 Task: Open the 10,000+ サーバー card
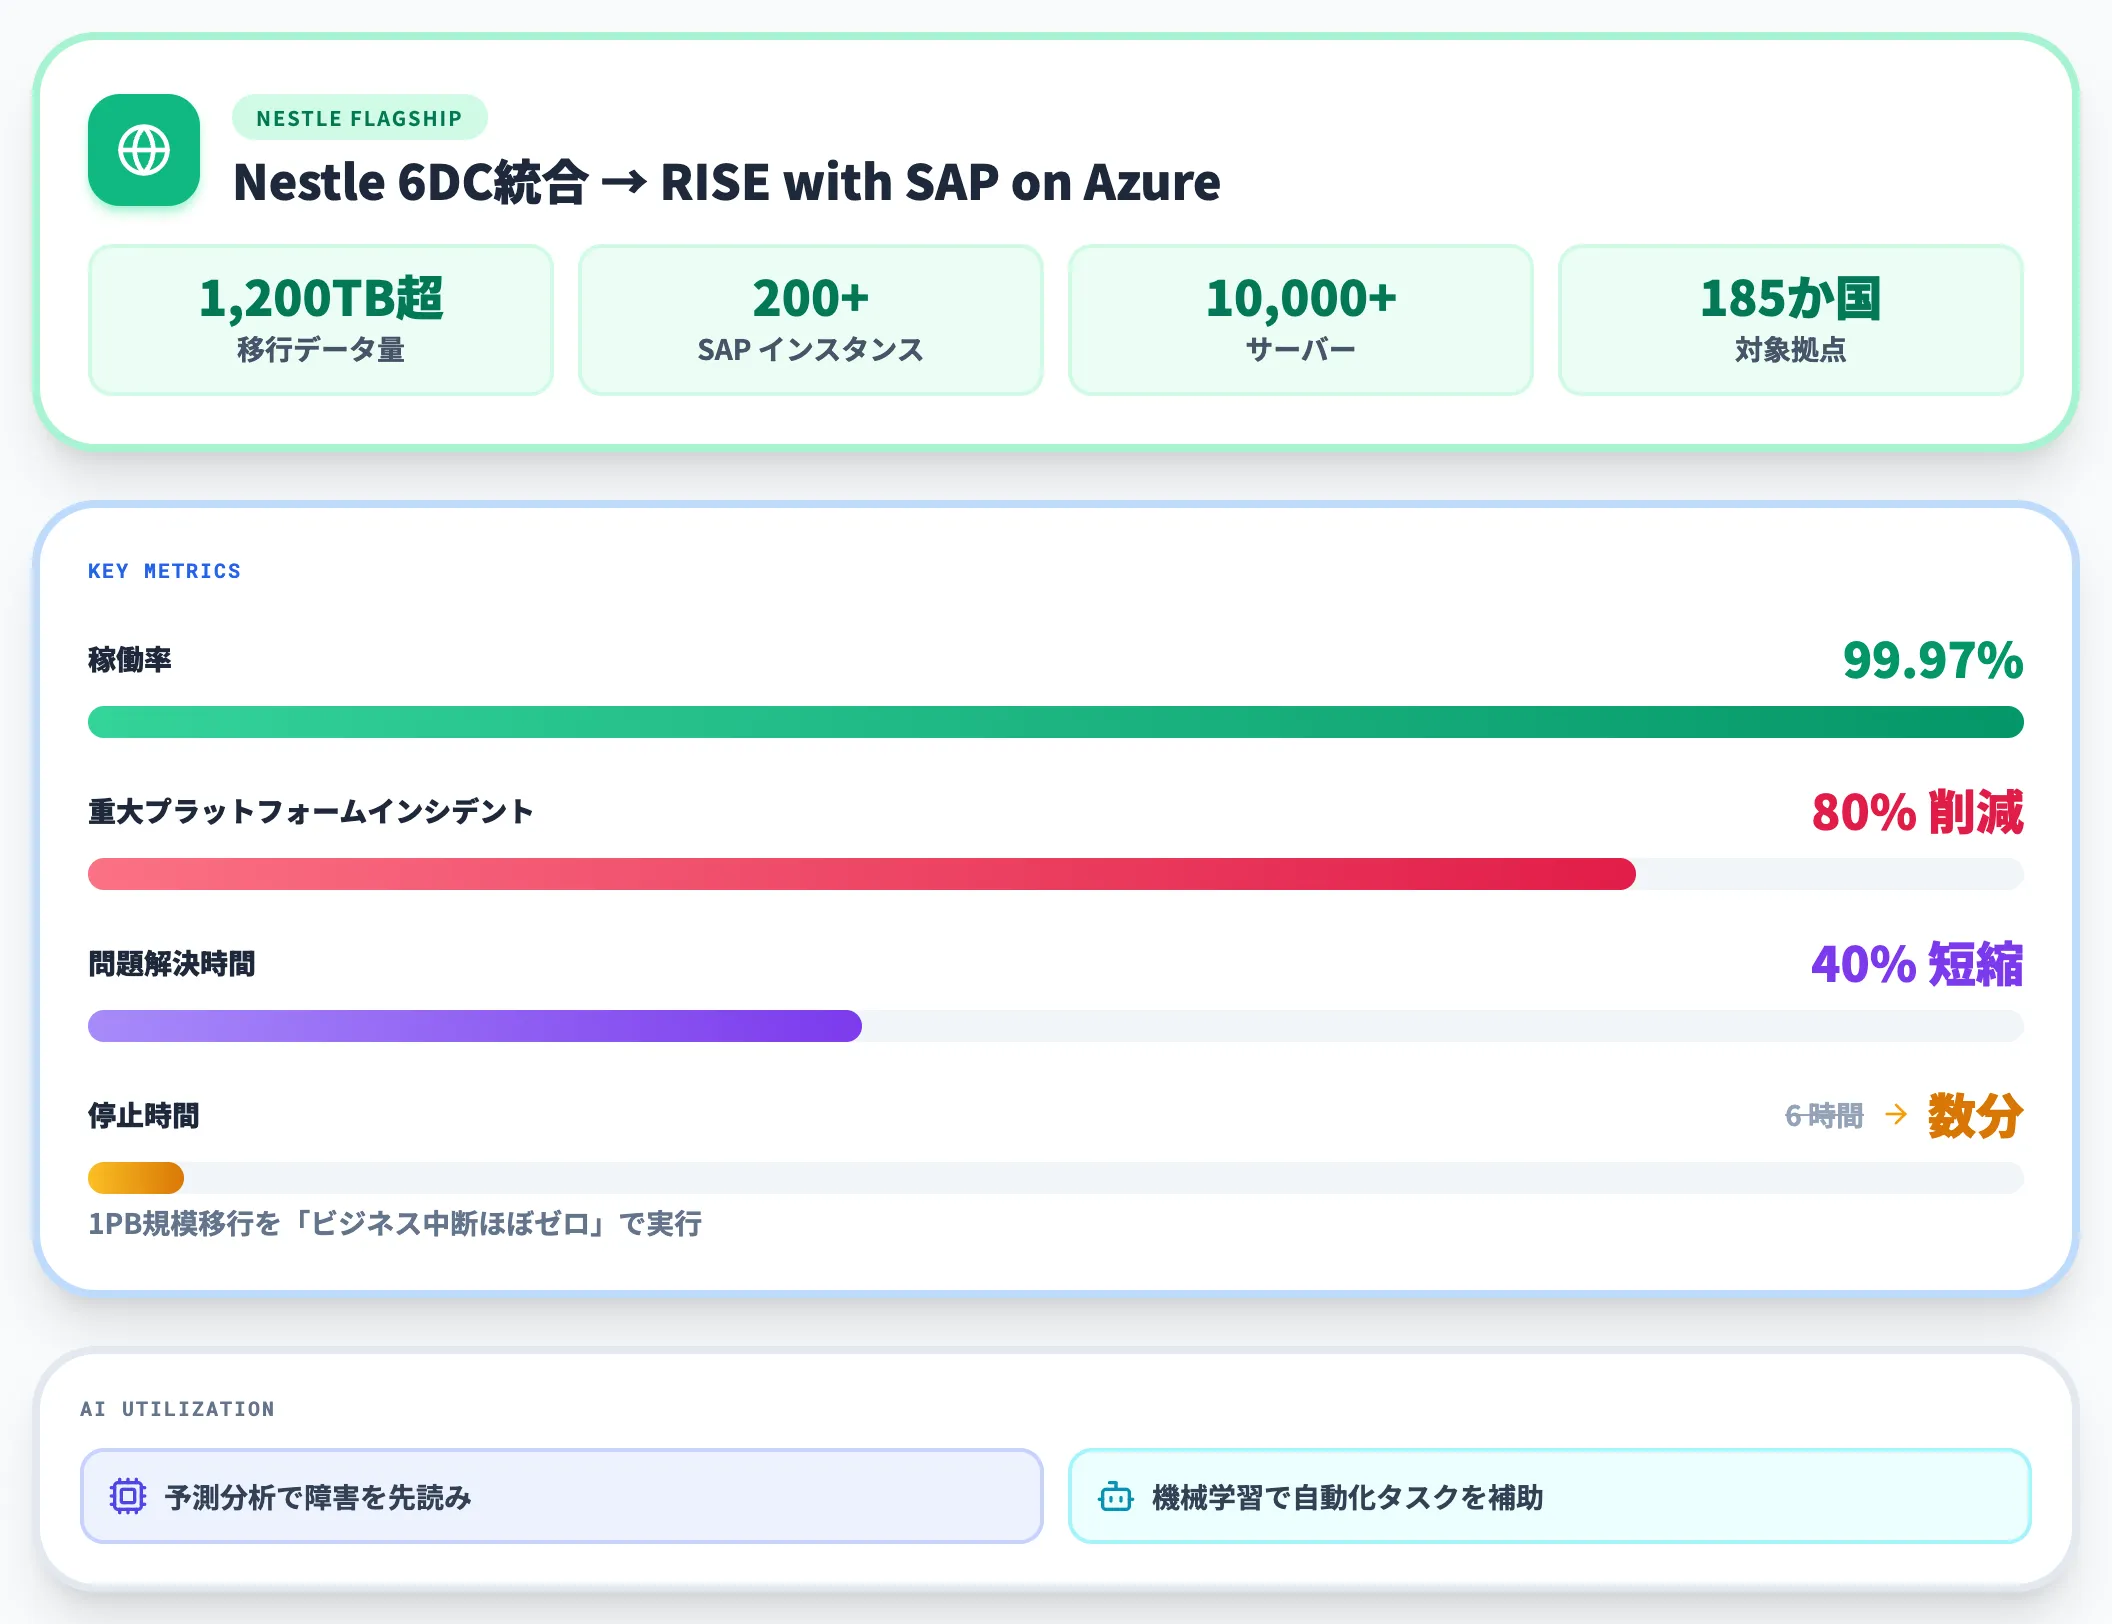tap(1301, 320)
